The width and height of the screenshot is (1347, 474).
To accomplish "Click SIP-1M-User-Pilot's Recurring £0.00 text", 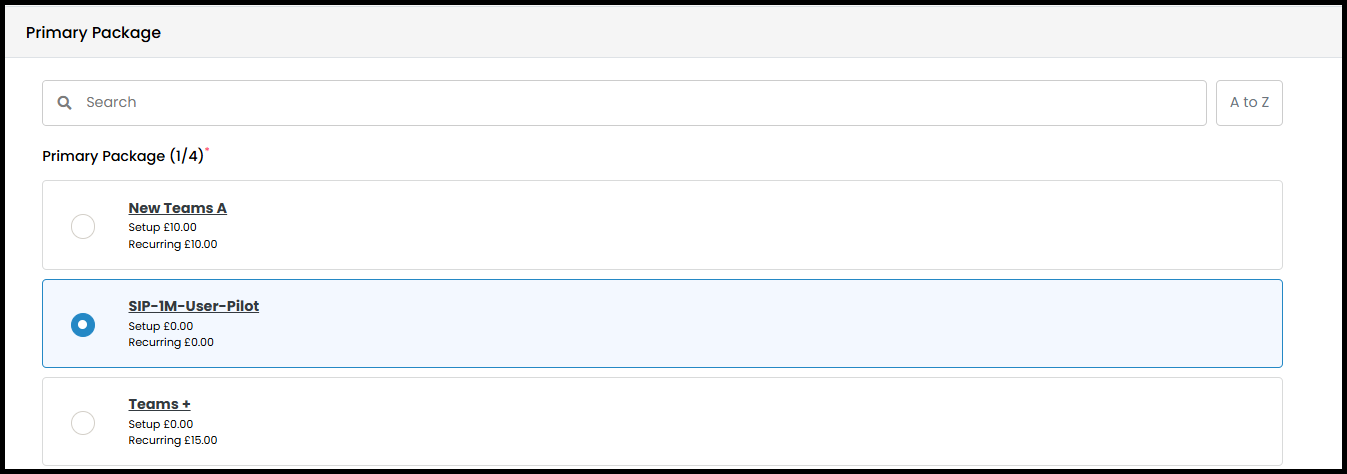I will tap(171, 342).
